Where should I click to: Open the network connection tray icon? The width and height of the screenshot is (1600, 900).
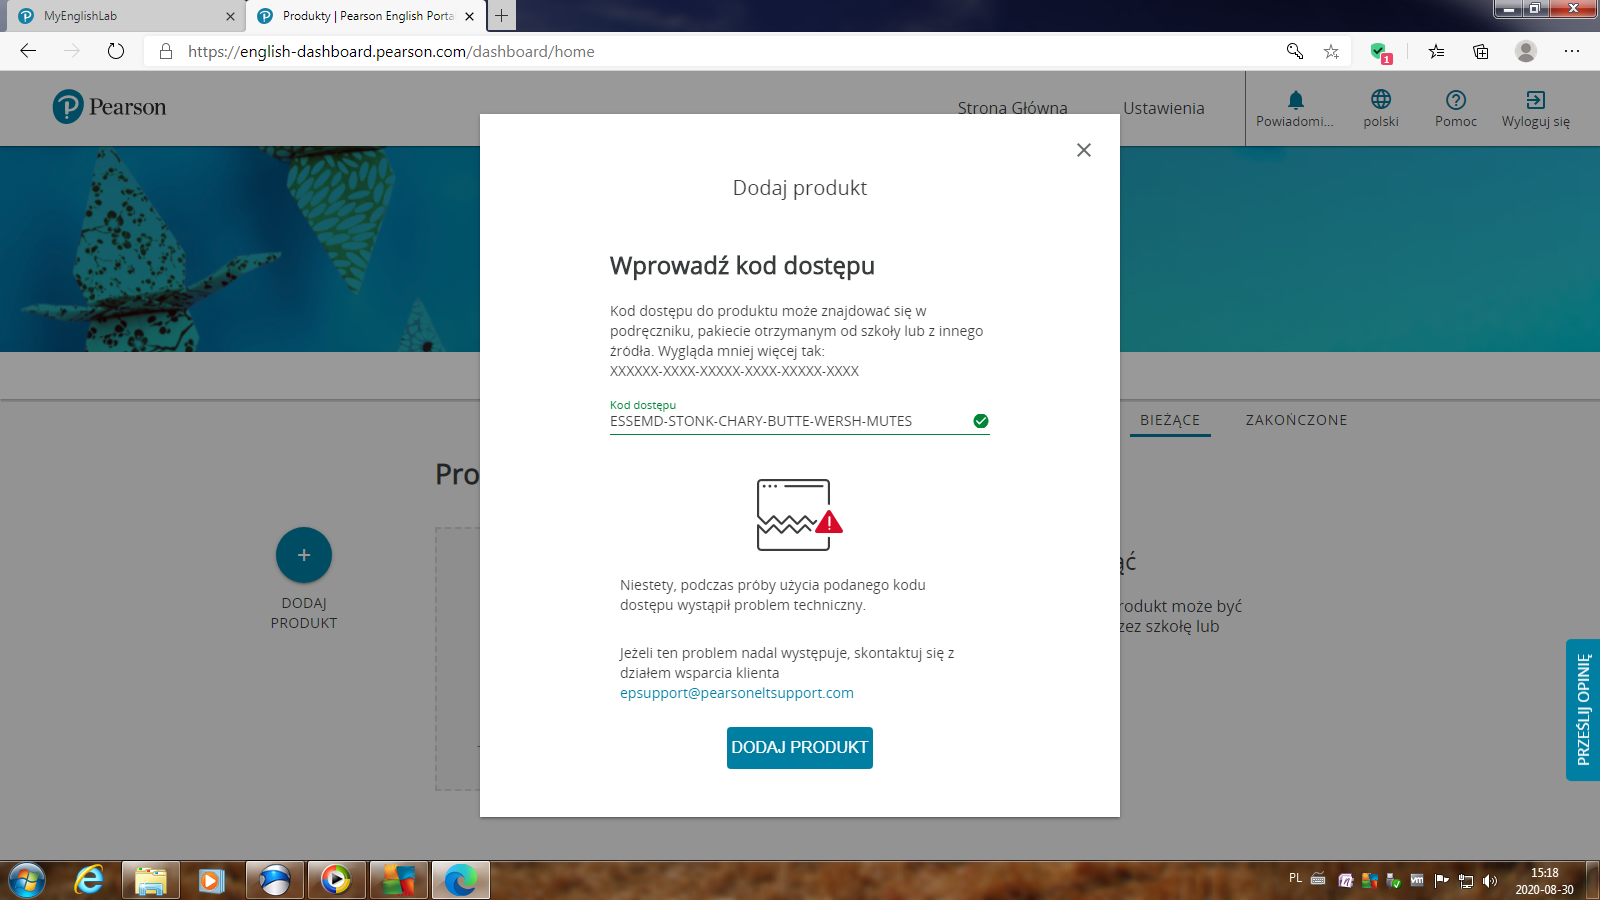1466,881
